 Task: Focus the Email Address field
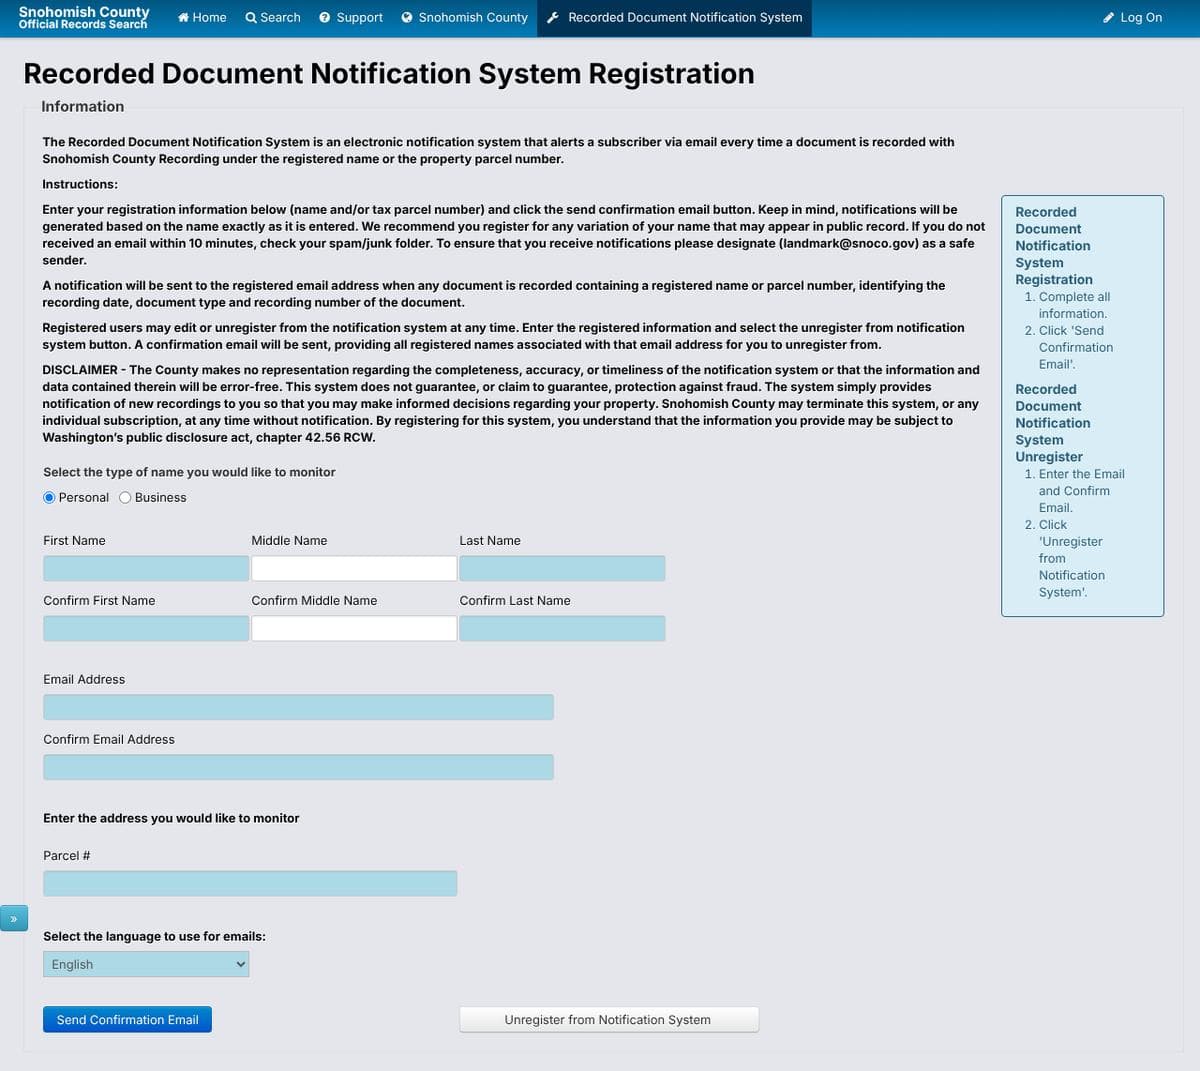298,707
